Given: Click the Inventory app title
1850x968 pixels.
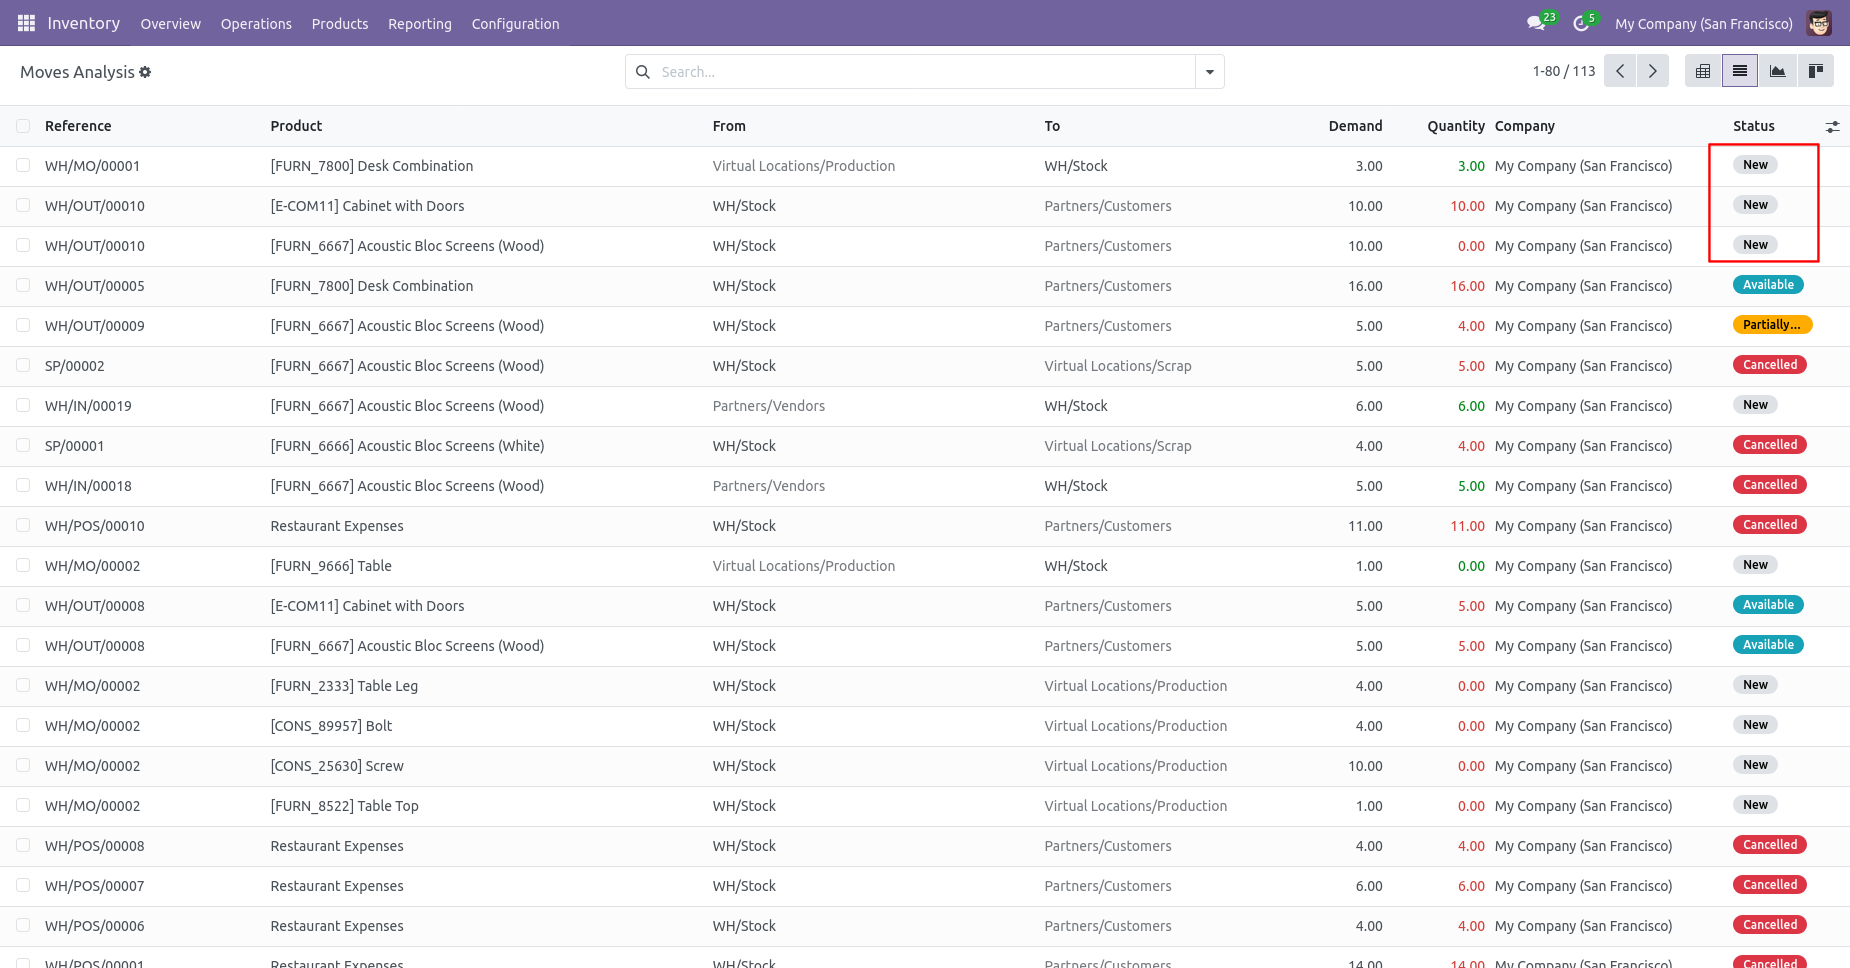Looking at the screenshot, I should [84, 23].
